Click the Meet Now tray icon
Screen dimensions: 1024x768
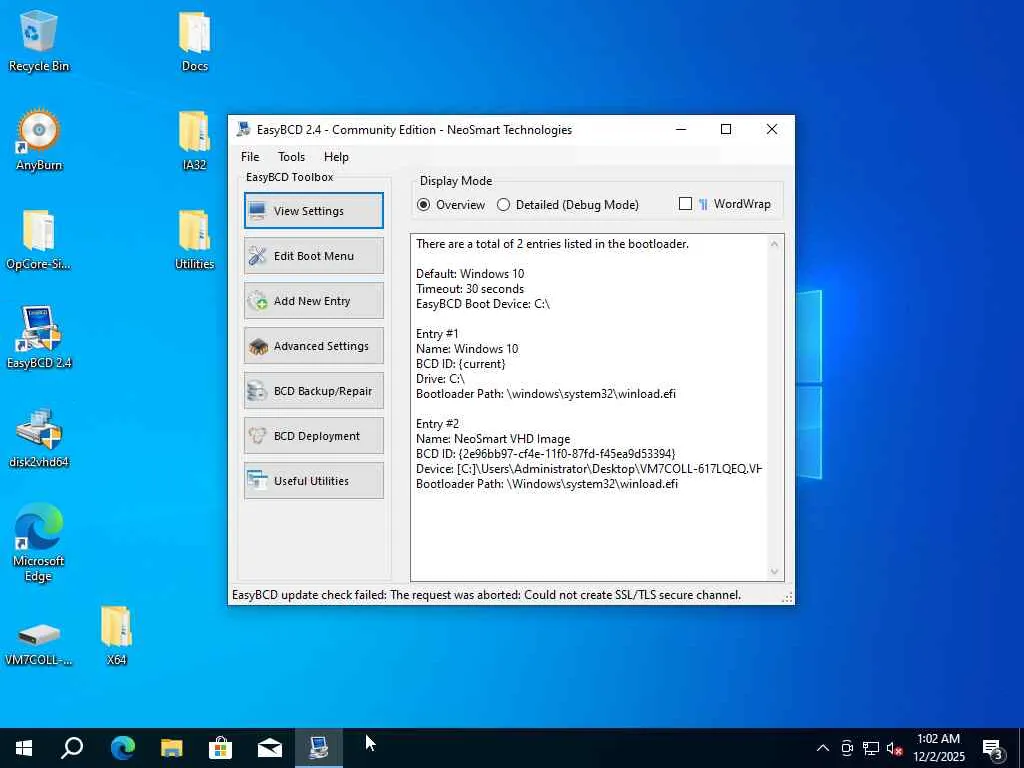click(x=847, y=748)
